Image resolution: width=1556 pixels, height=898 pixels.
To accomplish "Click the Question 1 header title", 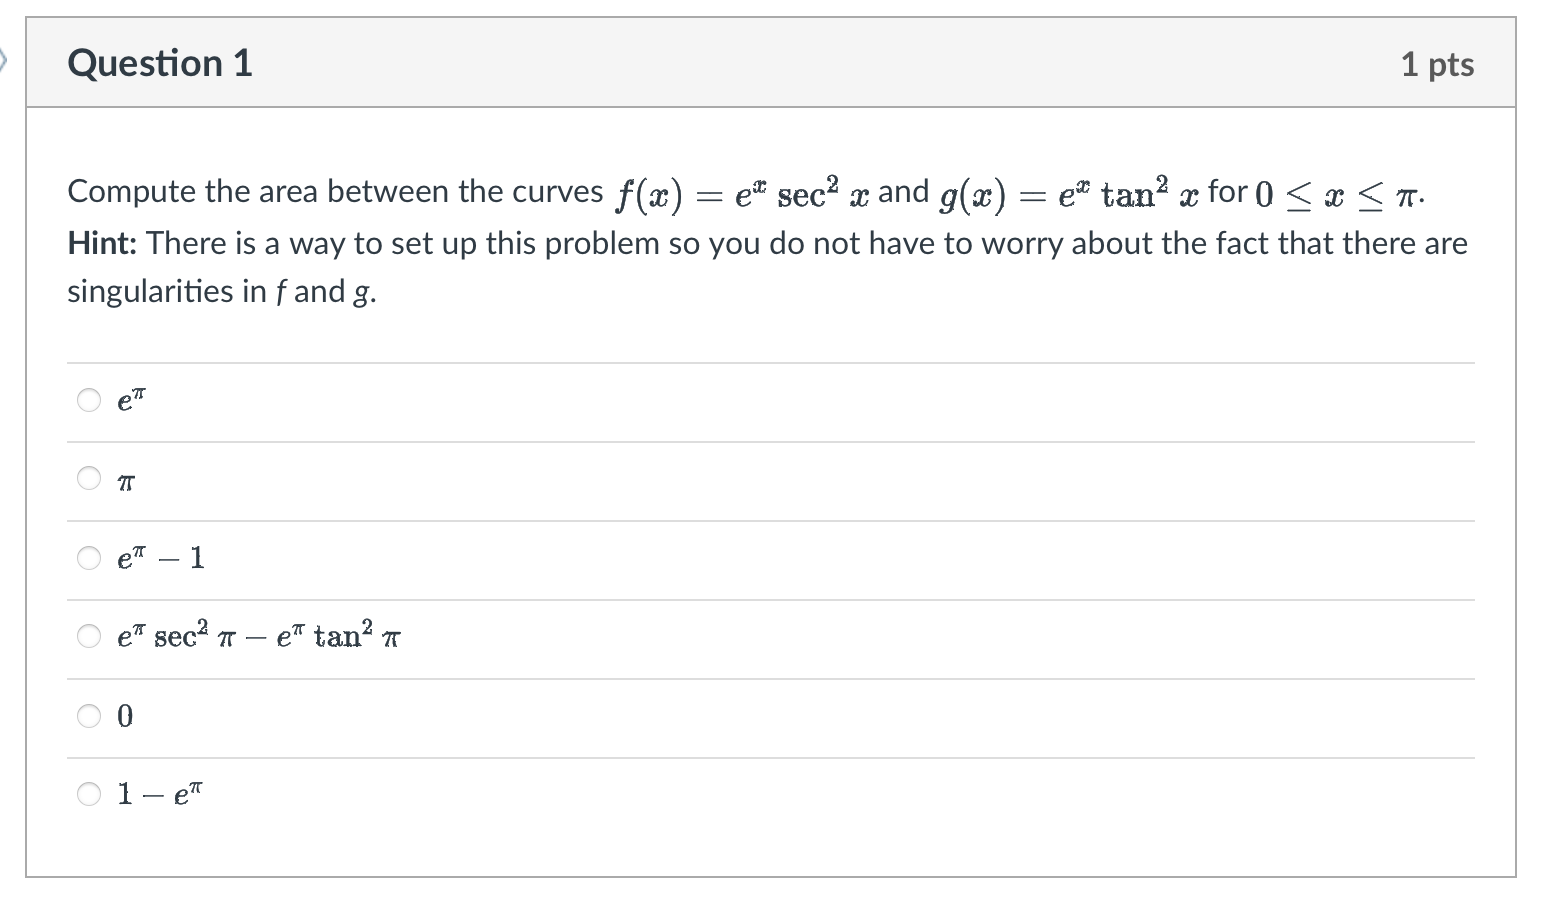I will (160, 63).
